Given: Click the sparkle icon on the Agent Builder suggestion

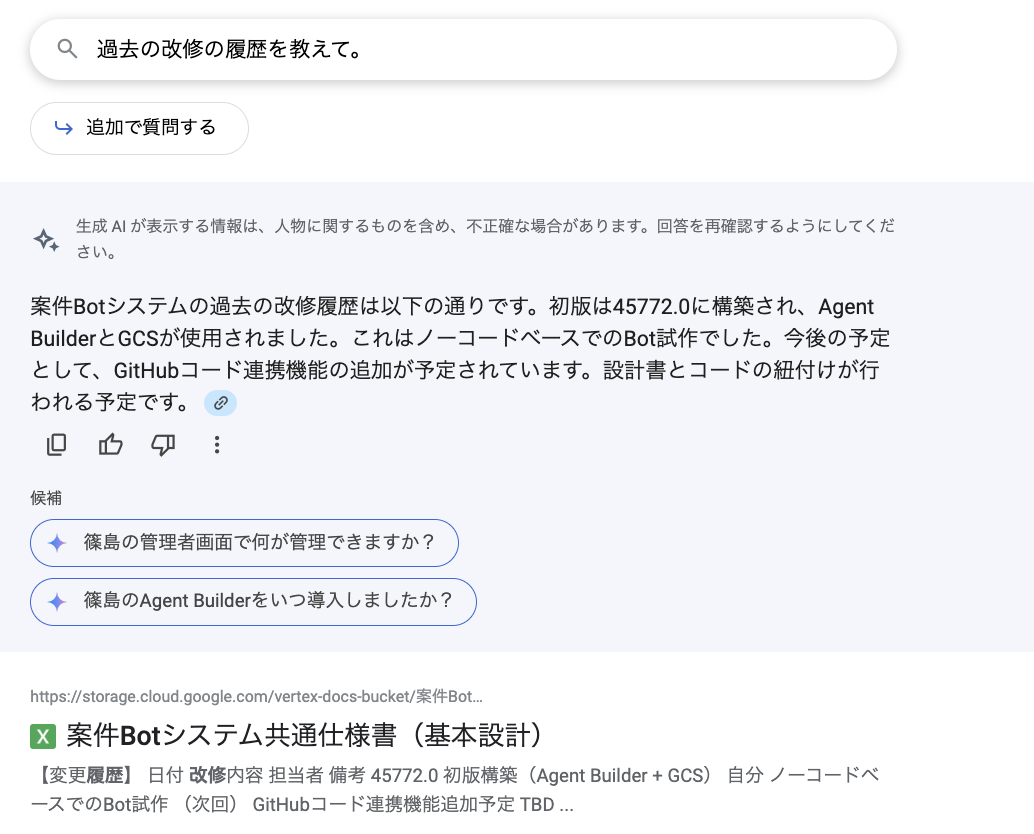Looking at the screenshot, I should pyautogui.click(x=57, y=601).
